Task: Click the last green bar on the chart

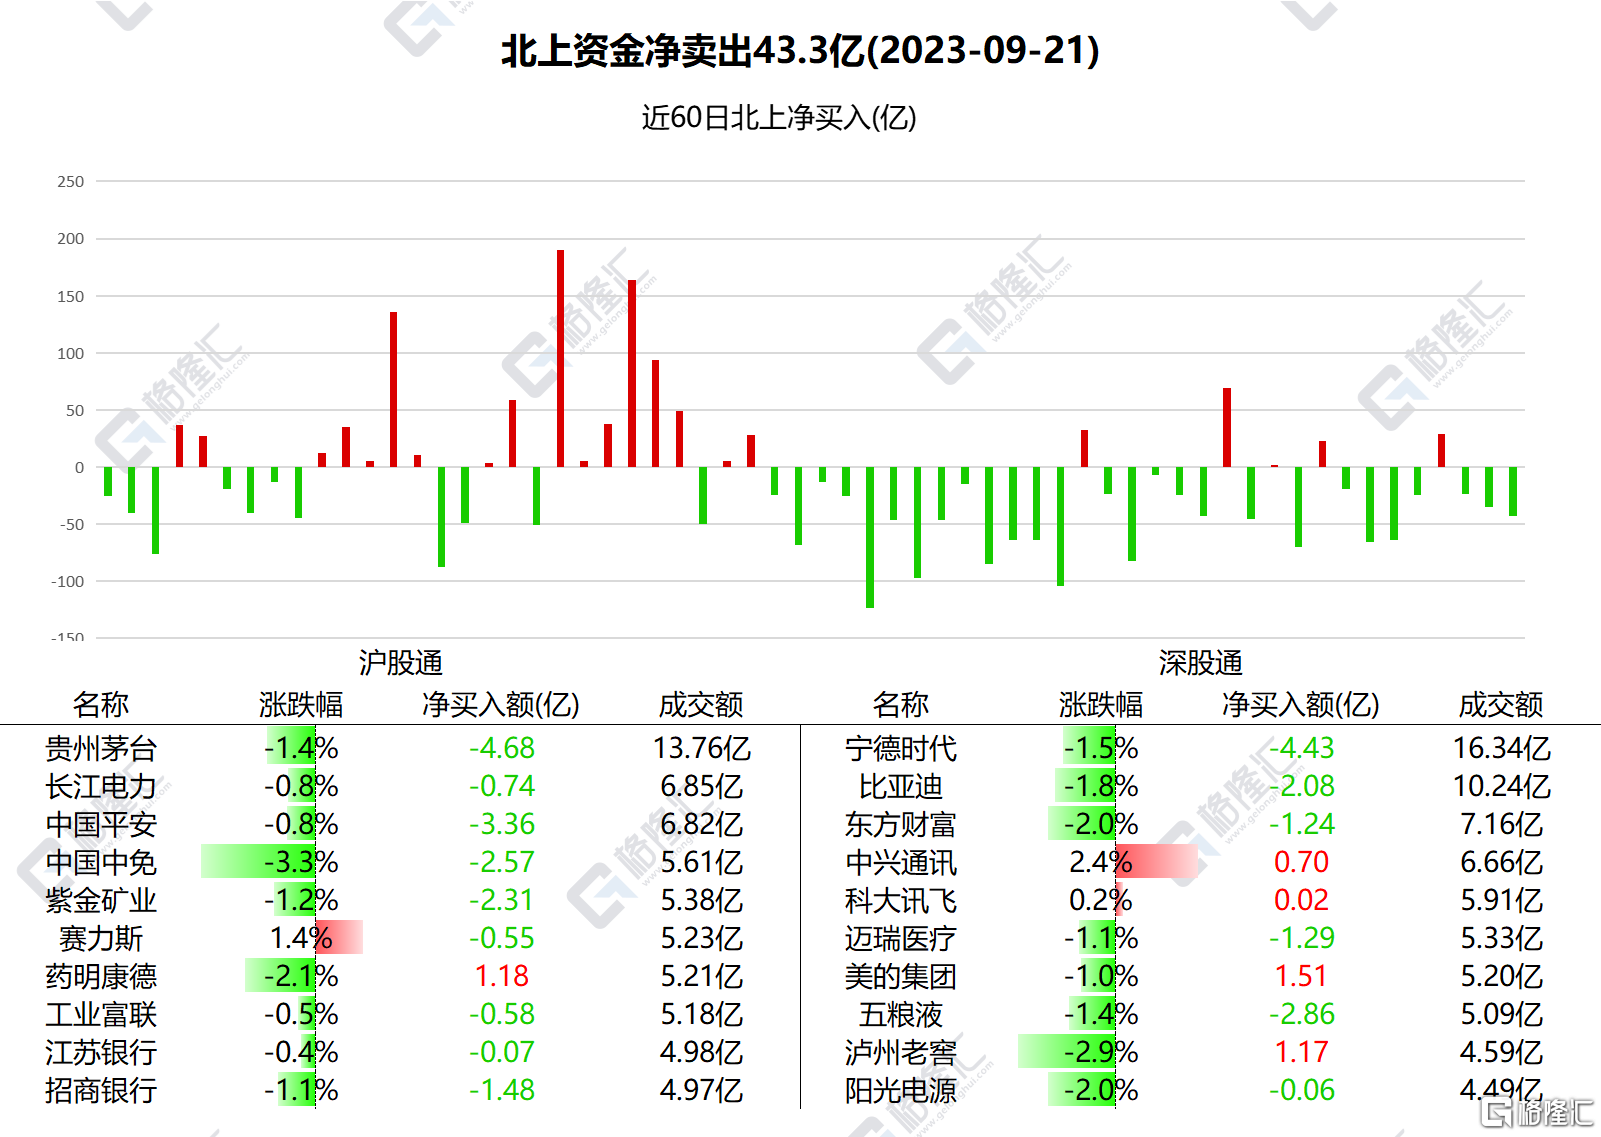Action: [x=1513, y=491]
